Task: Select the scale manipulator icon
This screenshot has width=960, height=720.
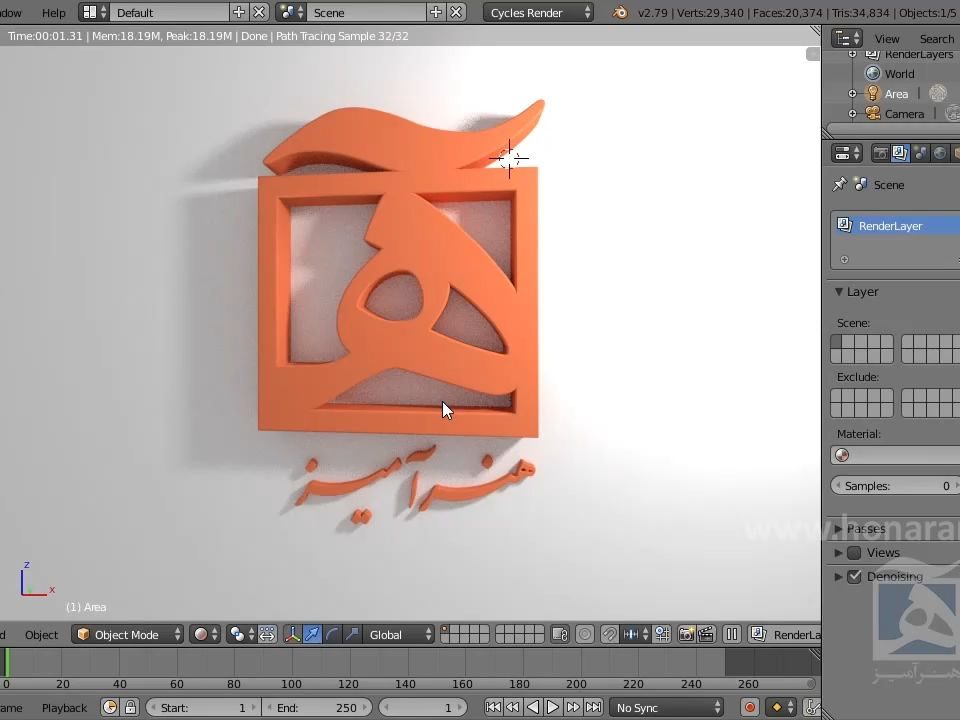Action: [x=351, y=634]
